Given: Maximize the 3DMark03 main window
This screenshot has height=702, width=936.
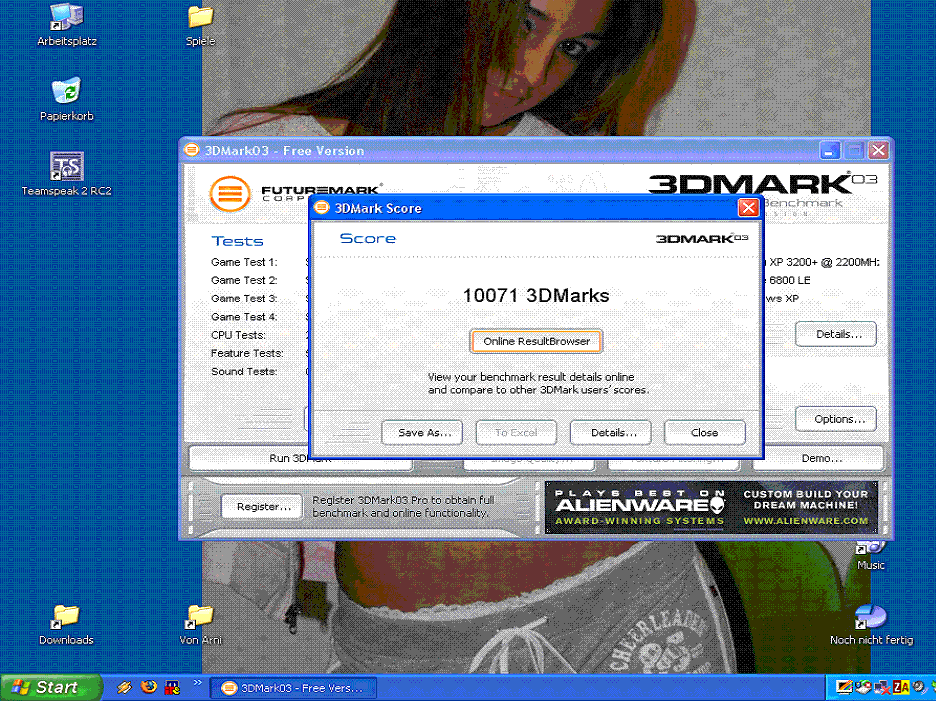Looking at the screenshot, I should (854, 150).
